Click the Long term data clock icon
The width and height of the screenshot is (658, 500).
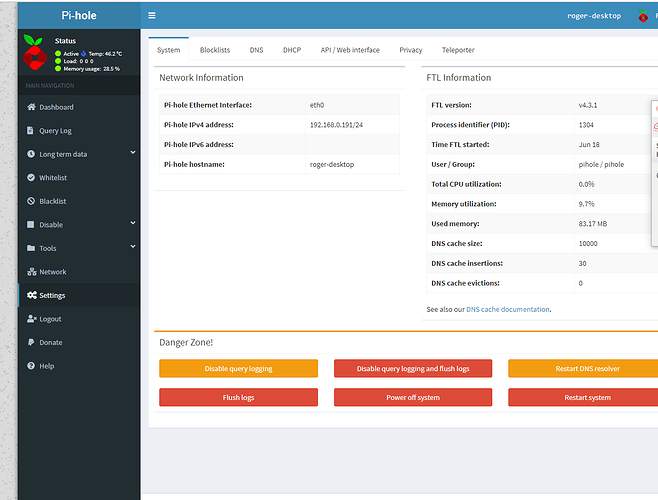[x=31, y=154]
